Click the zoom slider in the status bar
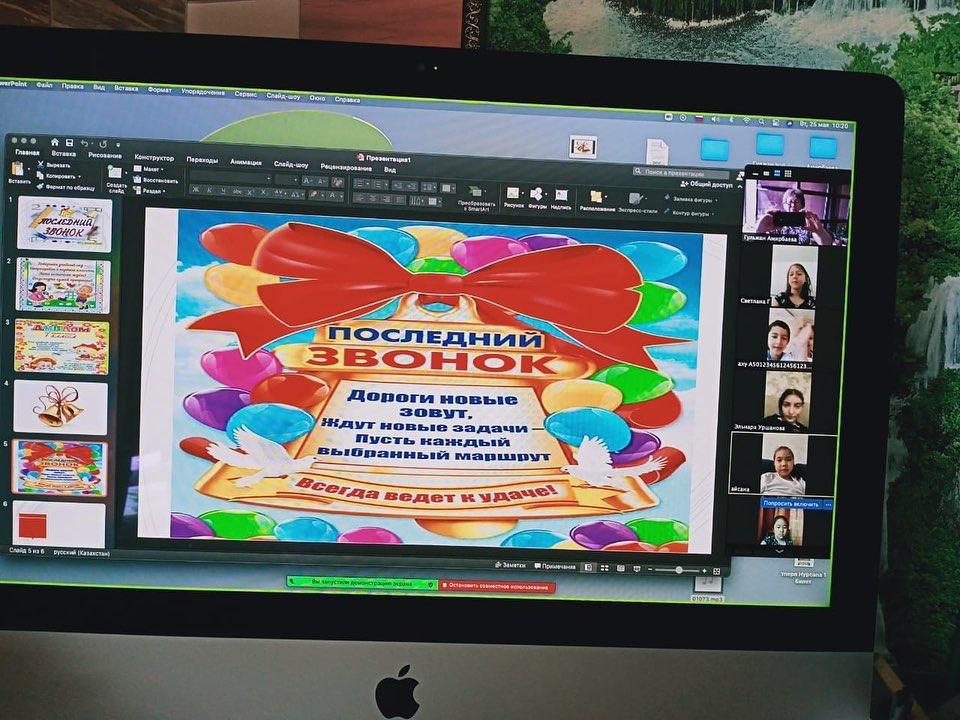Viewport: 960px width, 720px height. (x=677, y=570)
